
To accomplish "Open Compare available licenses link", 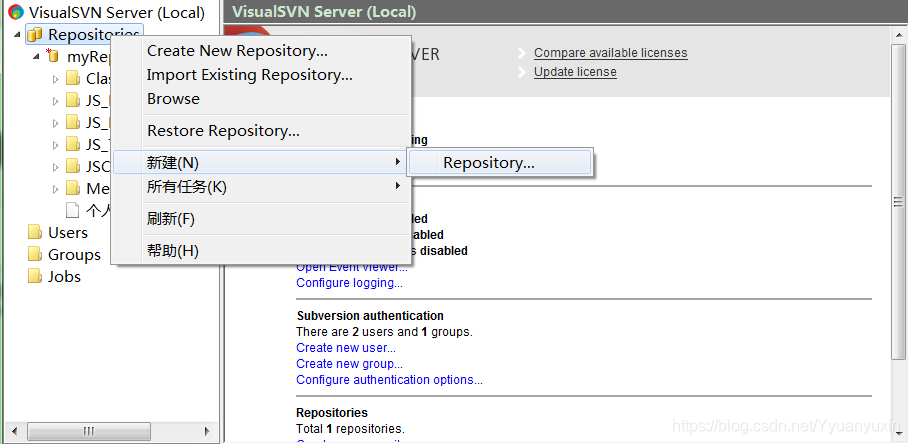I will (x=610, y=53).
